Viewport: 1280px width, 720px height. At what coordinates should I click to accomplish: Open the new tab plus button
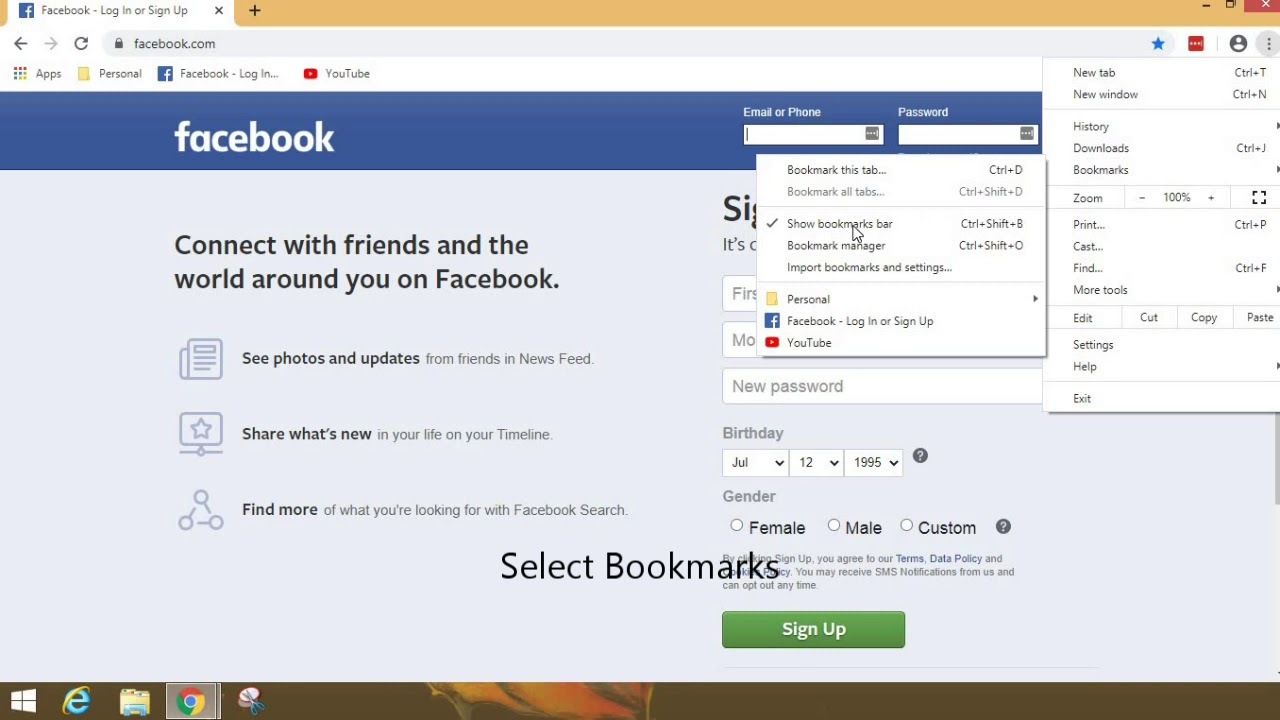click(255, 10)
